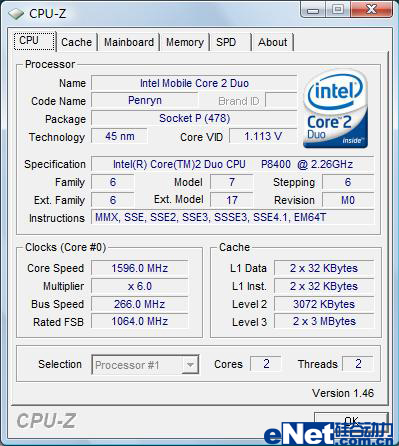Click the Threads count field
The image size is (399, 446).
click(358, 364)
